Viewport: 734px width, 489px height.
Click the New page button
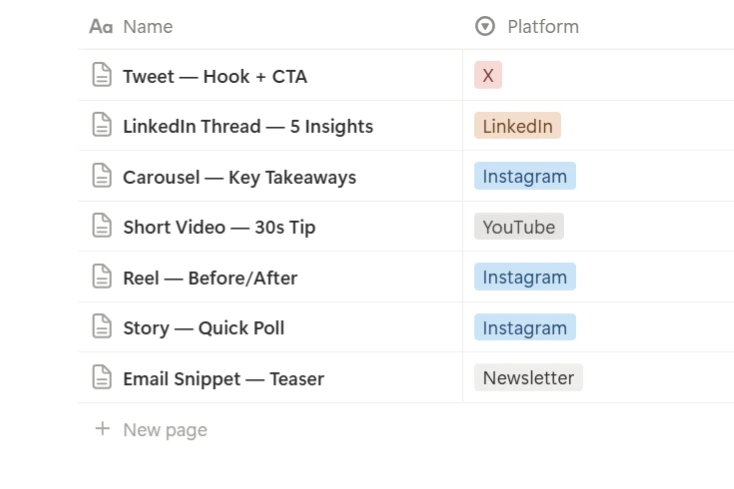pyautogui.click(x=165, y=430)
